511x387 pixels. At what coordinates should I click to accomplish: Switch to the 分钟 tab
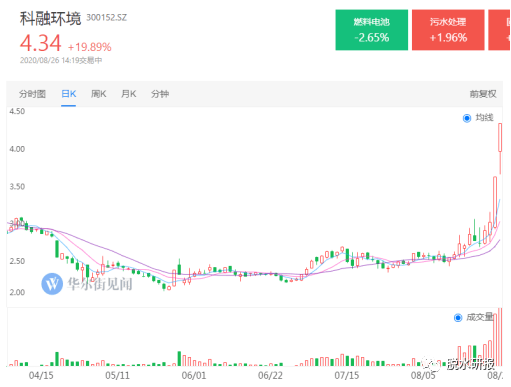tap(160, 94)
